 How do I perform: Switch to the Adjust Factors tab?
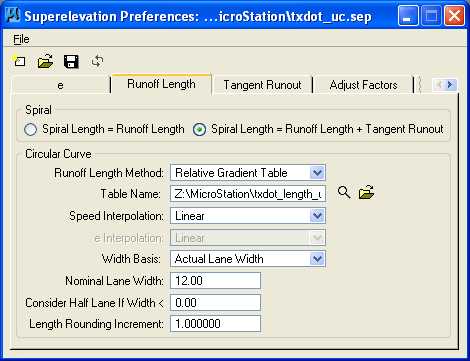363,85
